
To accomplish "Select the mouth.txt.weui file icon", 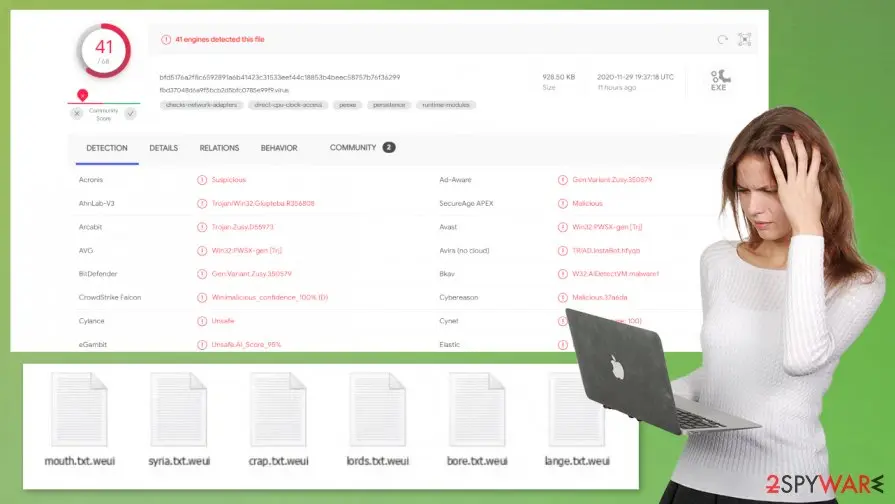I will (79, 409).
